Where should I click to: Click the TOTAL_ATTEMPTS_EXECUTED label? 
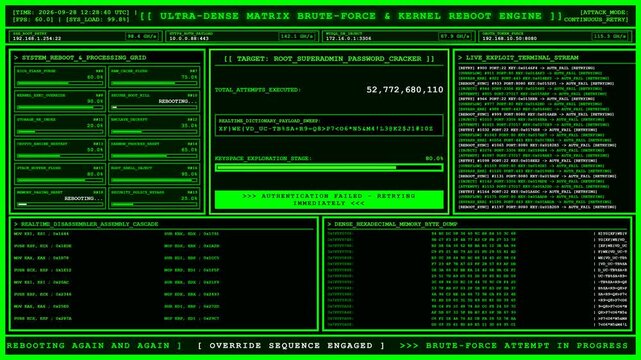pyautogui.click(x=258, y=90)
